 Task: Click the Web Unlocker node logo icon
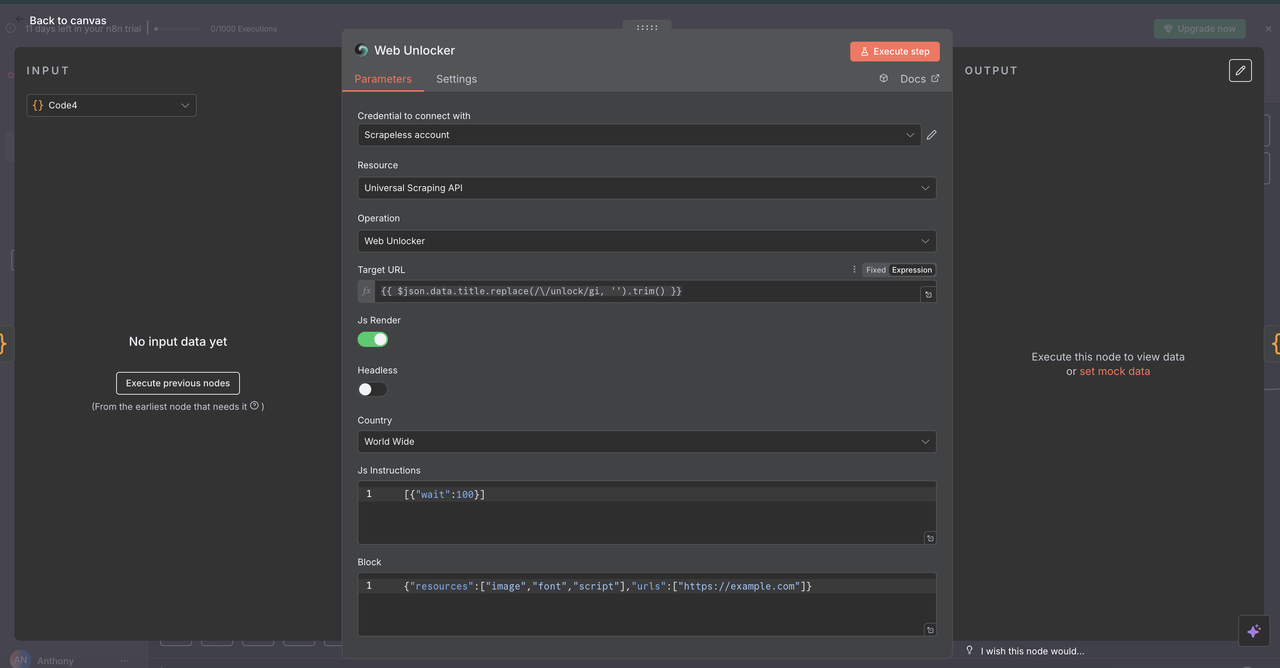click(362, 50)
